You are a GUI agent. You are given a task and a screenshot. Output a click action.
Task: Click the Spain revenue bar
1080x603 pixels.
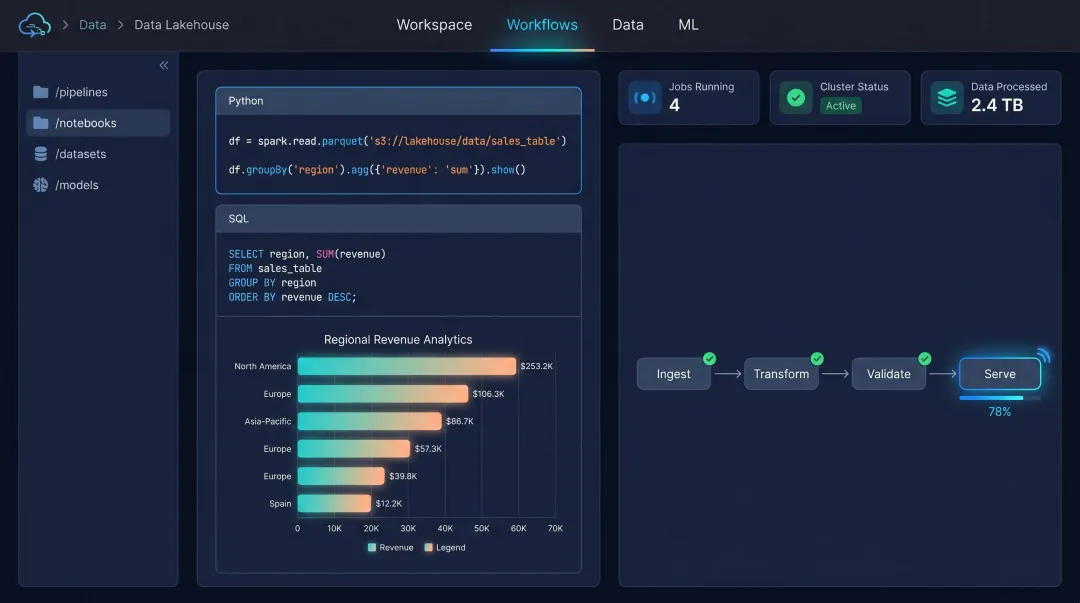tap(334, 504)
